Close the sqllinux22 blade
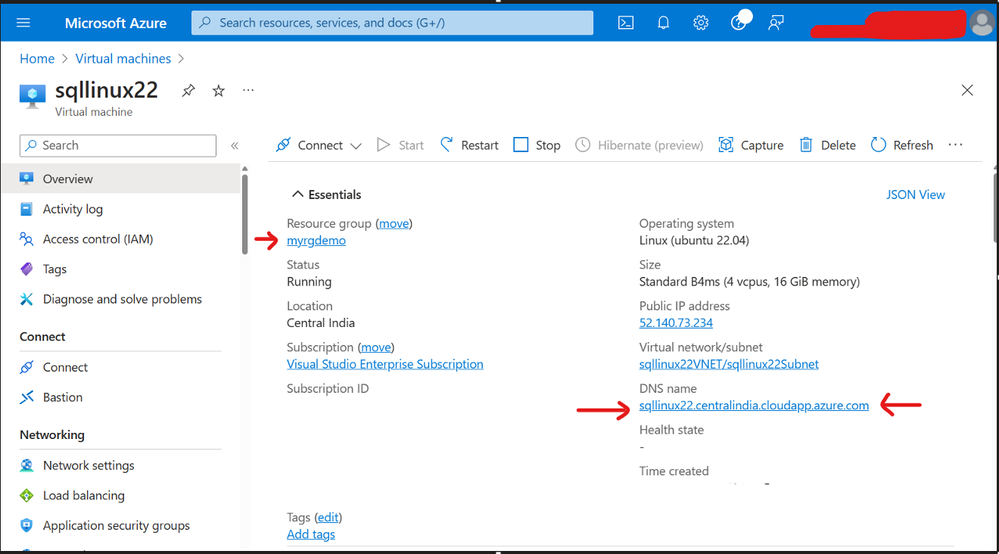999x554 pixels. coord(967,90)
